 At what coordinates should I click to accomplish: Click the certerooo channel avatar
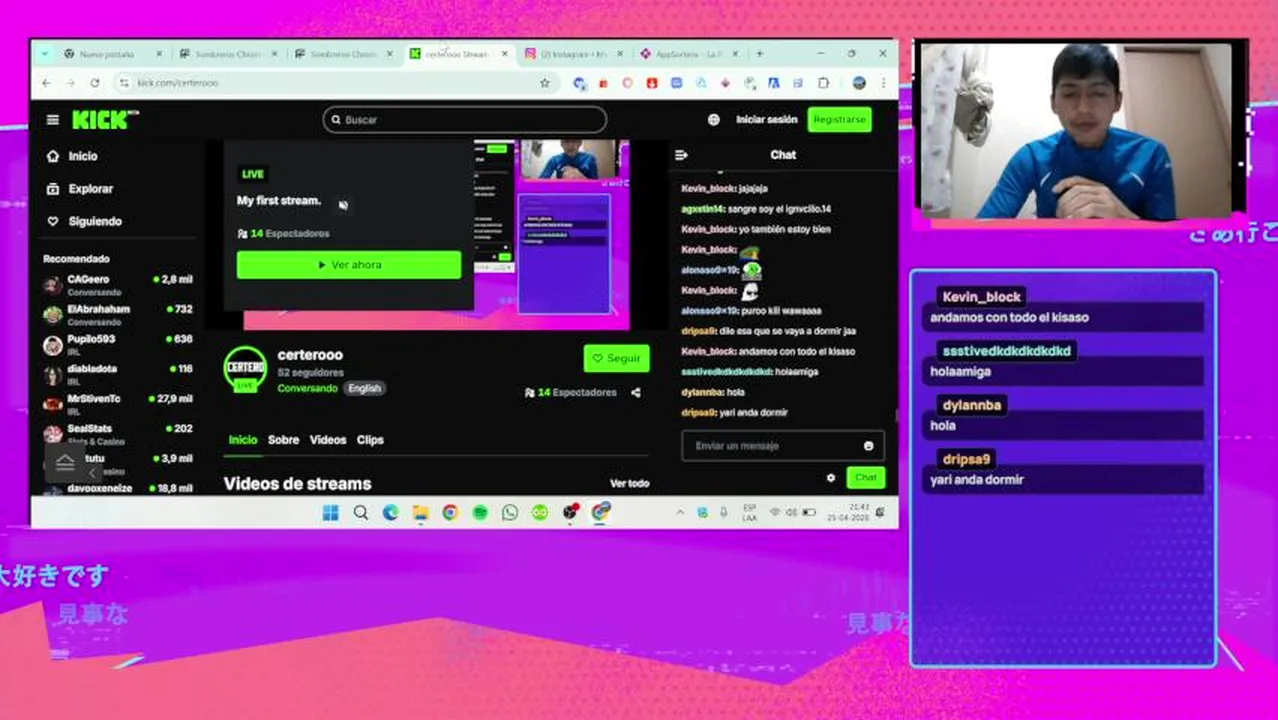(245, 369)
